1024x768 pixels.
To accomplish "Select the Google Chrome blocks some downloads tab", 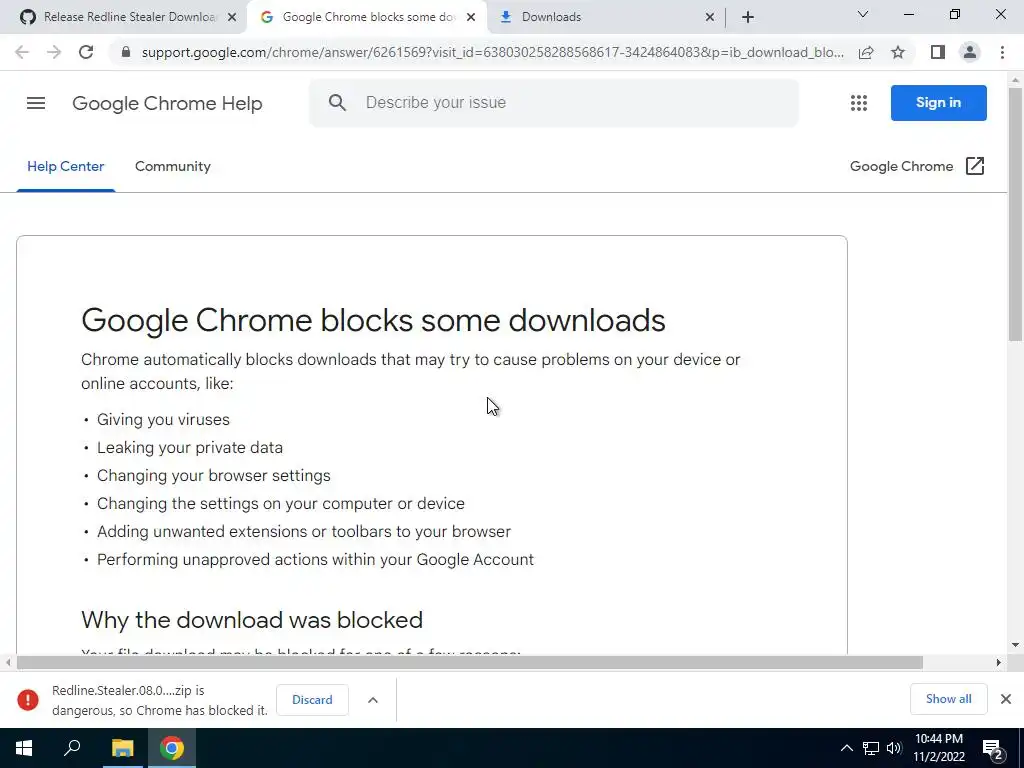I will [367, 17].
